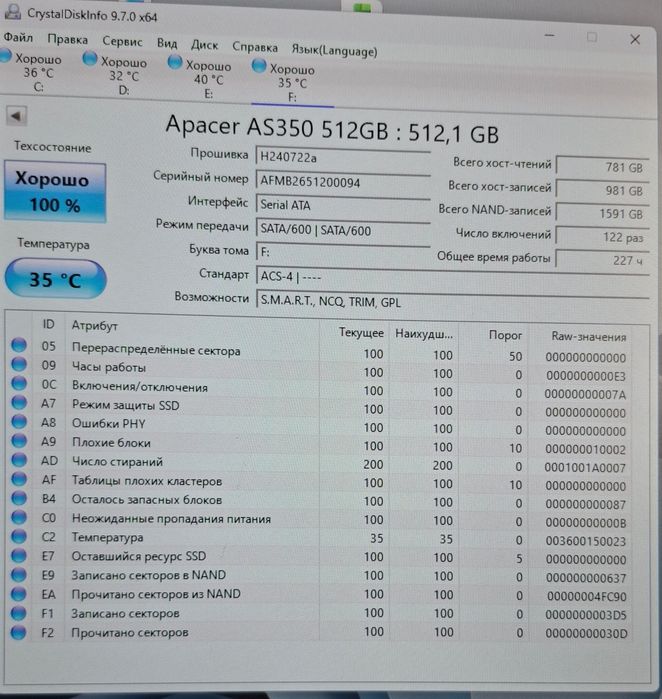This screenshot has height=699, width=662.
Task: Click the status icon for Оставшийся ресурс SSD
Action: point(19,555)
